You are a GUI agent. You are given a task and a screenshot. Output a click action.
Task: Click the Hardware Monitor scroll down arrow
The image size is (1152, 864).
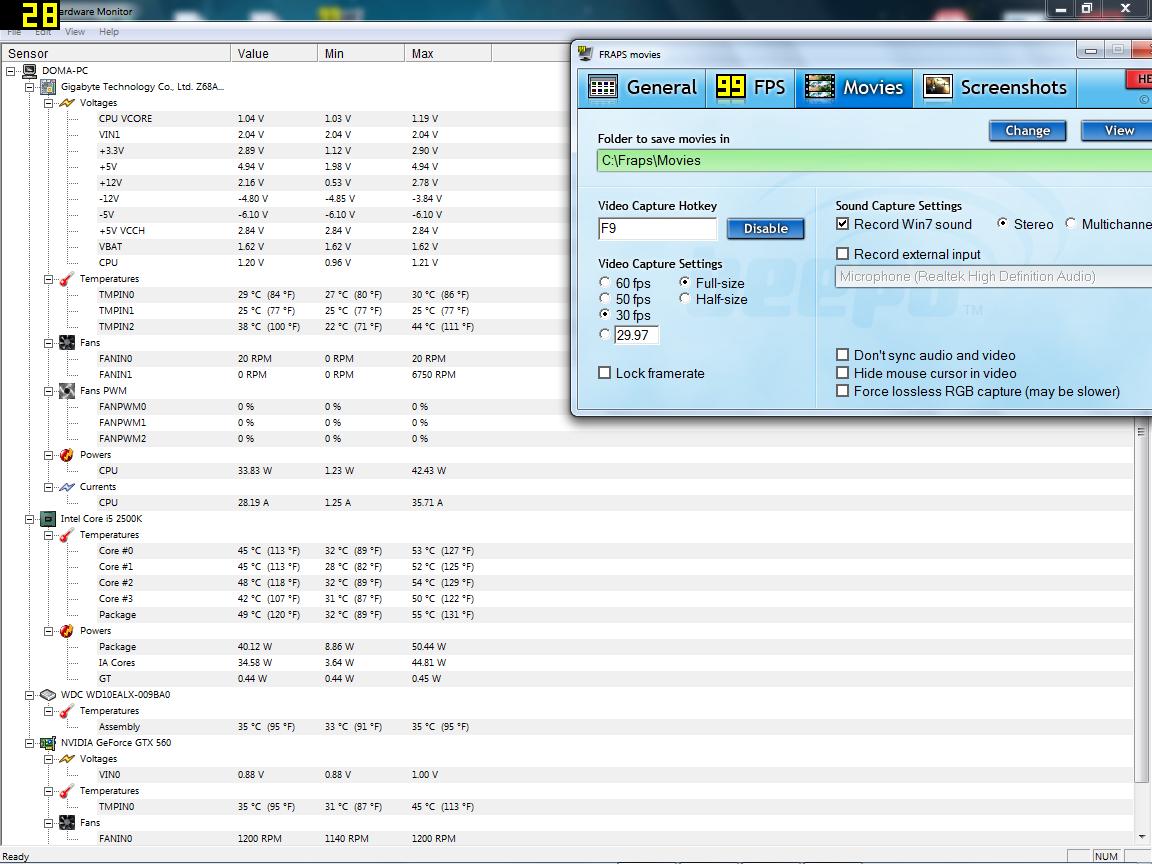1142,836
